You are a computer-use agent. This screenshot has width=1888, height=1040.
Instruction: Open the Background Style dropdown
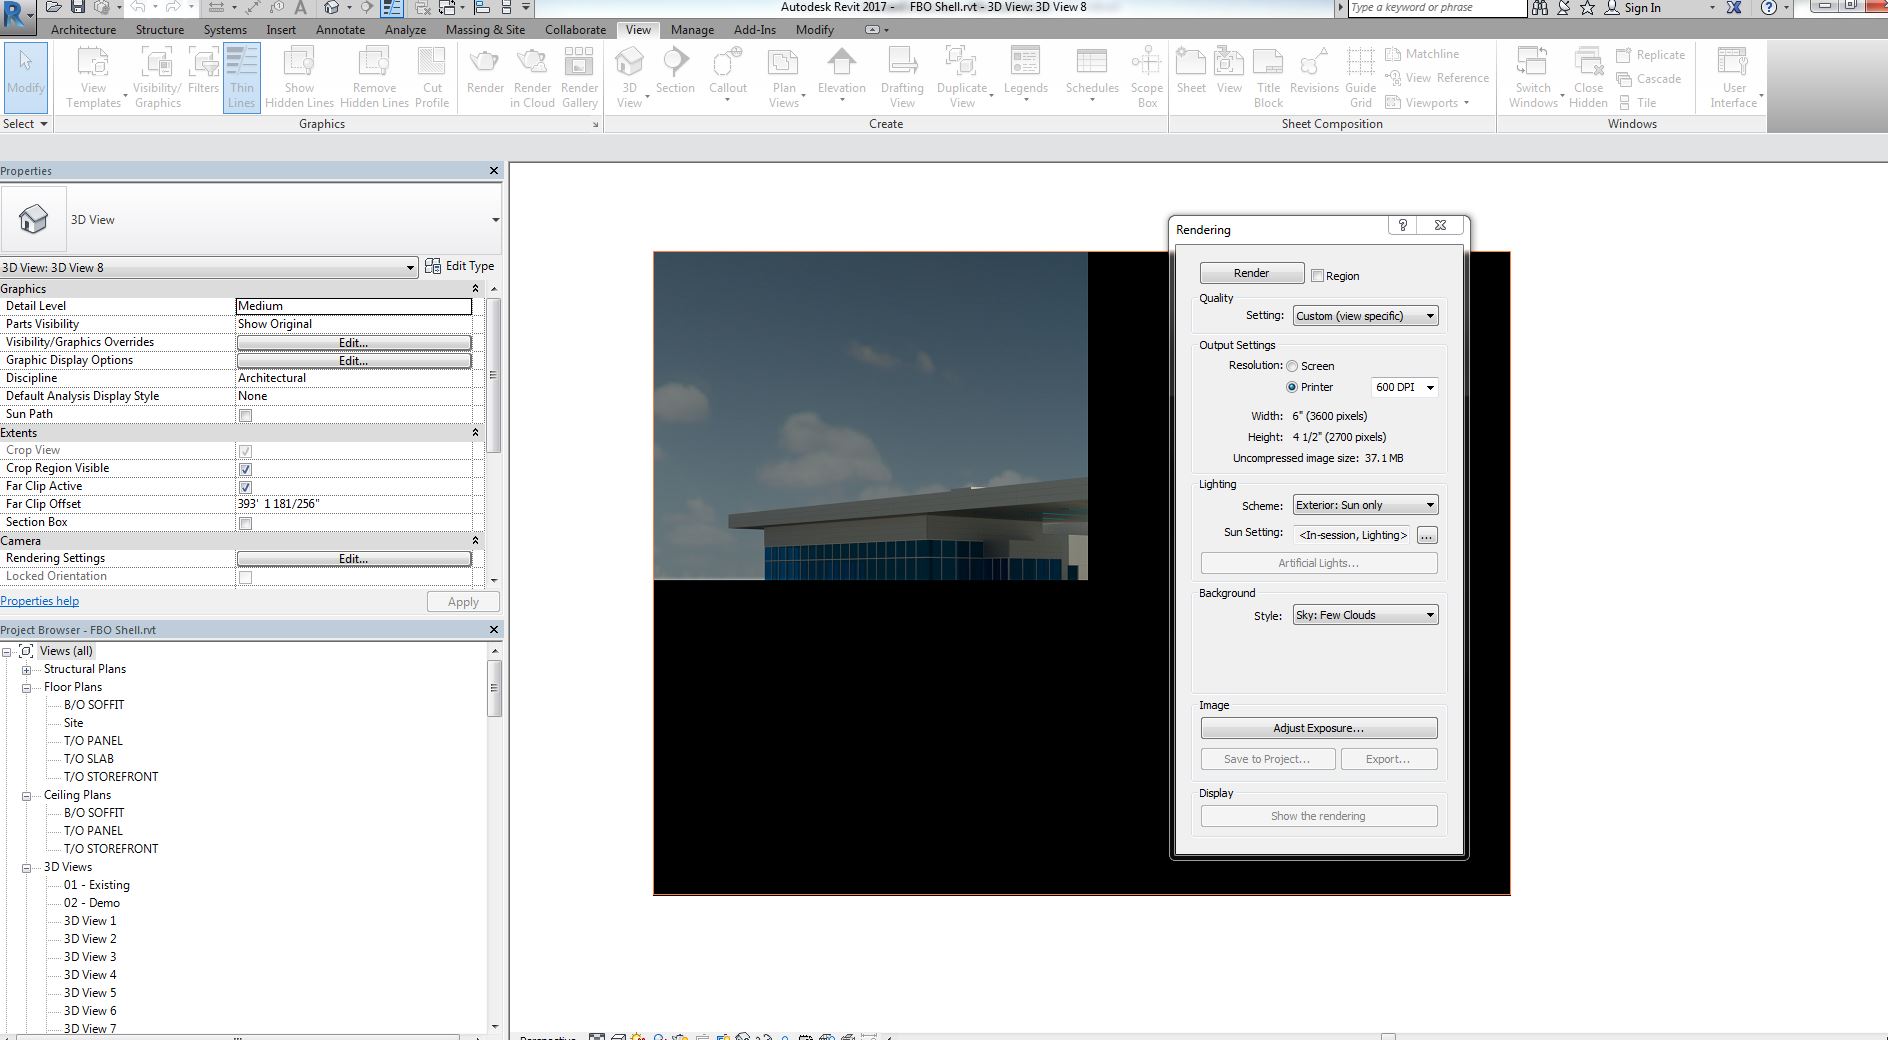[x=1365, y=615]
